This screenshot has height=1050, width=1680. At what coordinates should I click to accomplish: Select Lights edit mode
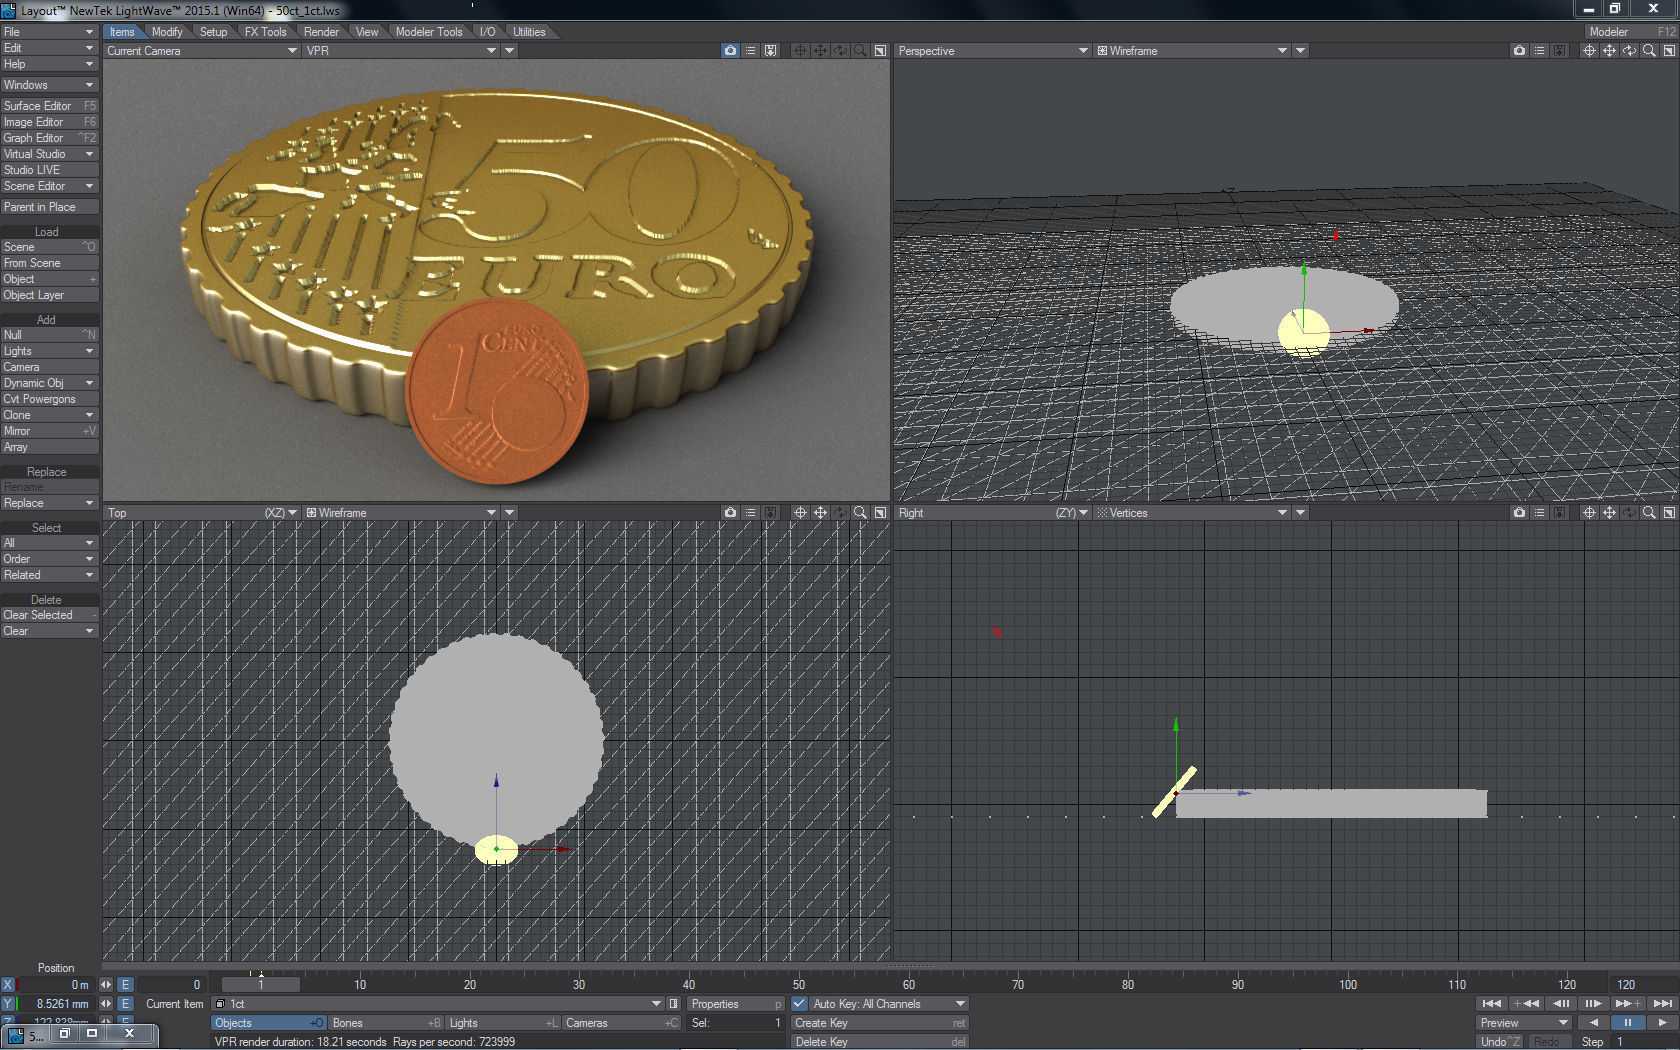(504, 1022)
